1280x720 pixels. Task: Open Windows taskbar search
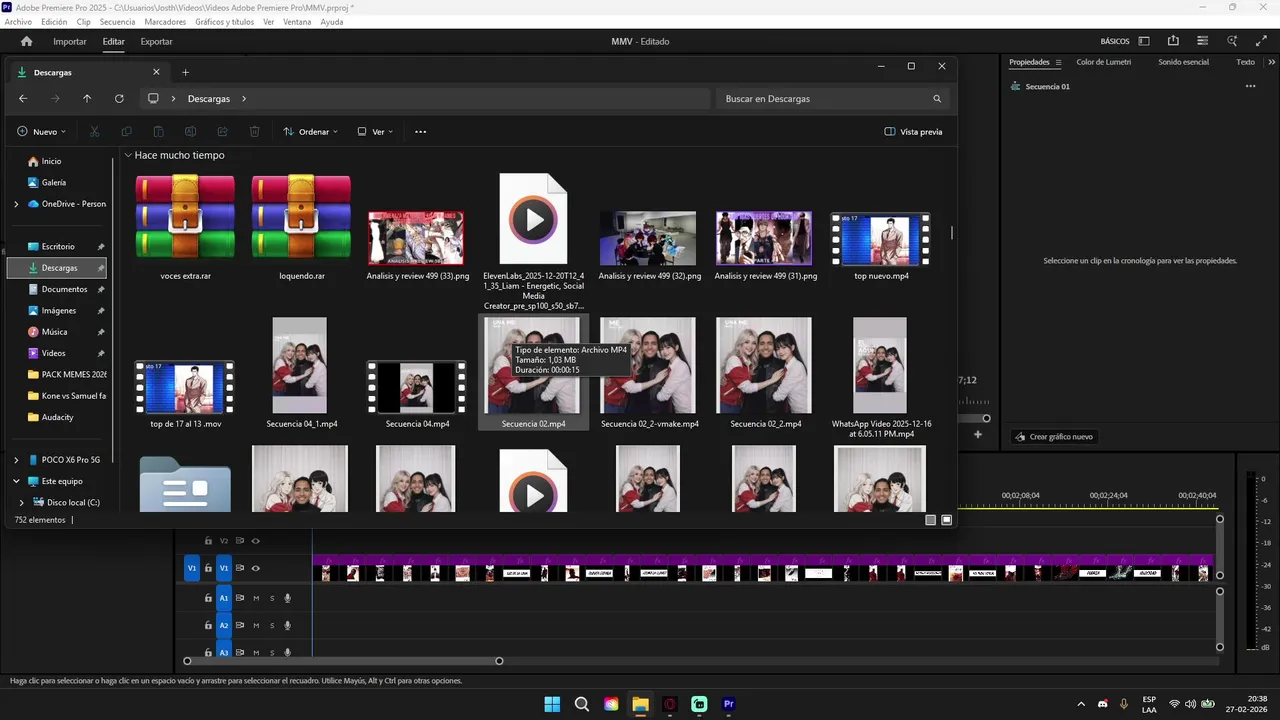coord(581,704)
